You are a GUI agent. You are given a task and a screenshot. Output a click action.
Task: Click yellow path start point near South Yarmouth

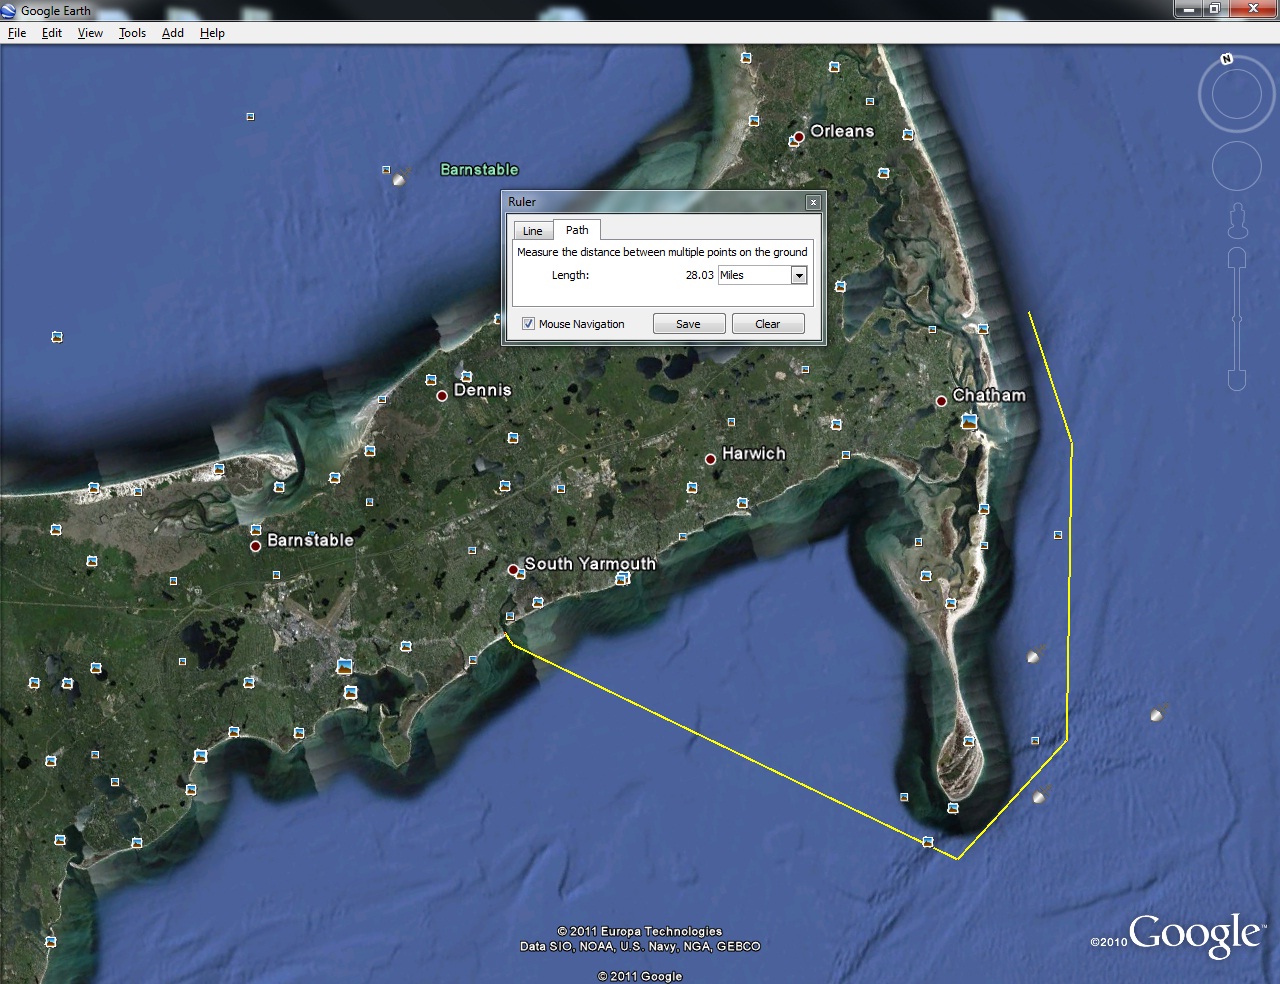[x=506, y=632]
